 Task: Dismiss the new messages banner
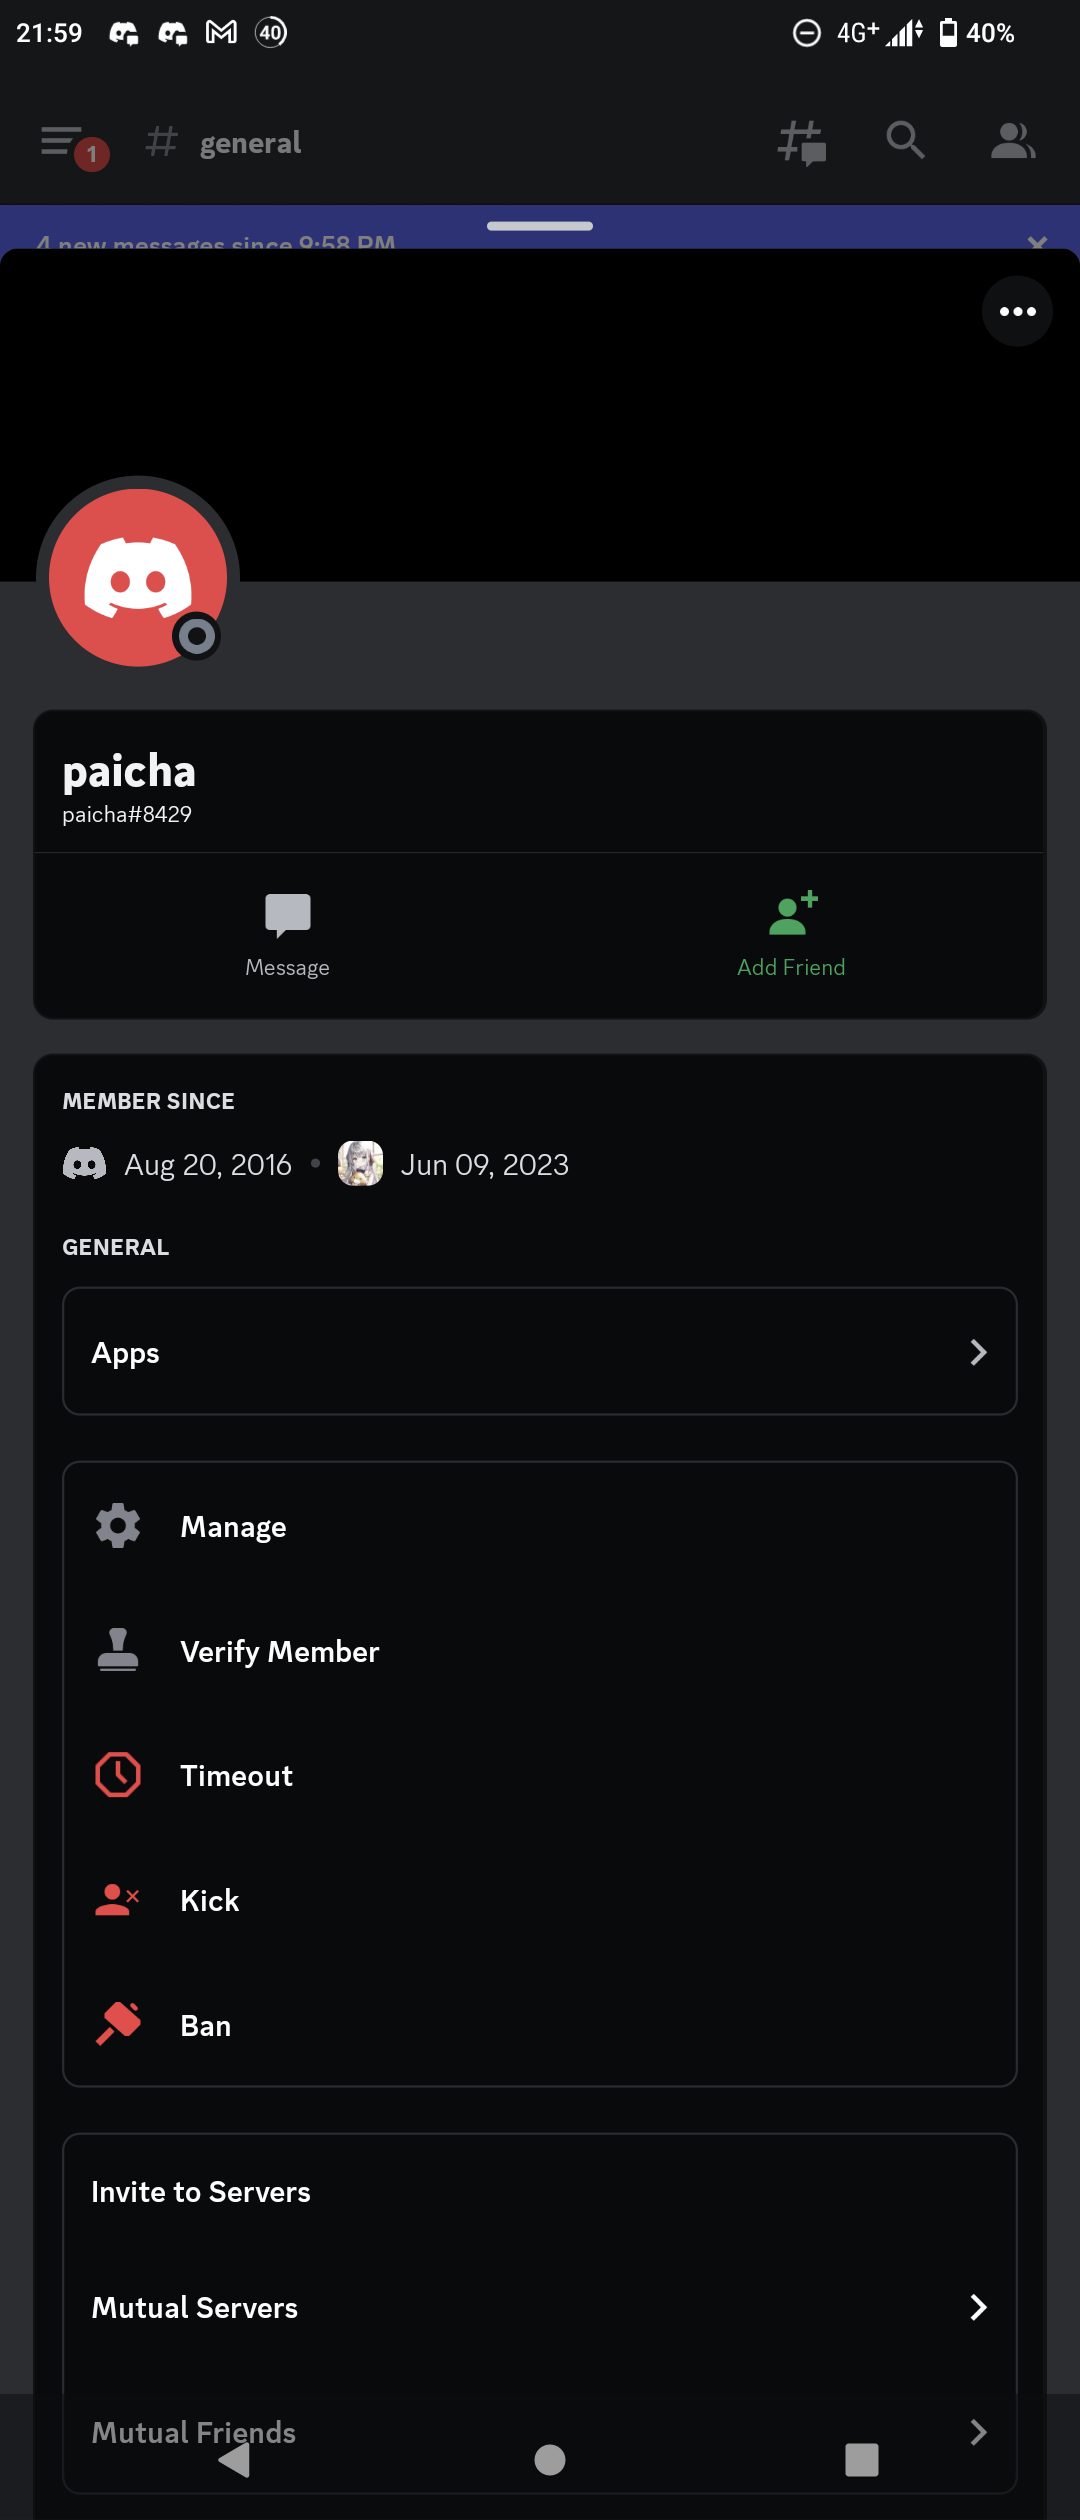[1037, 241]
